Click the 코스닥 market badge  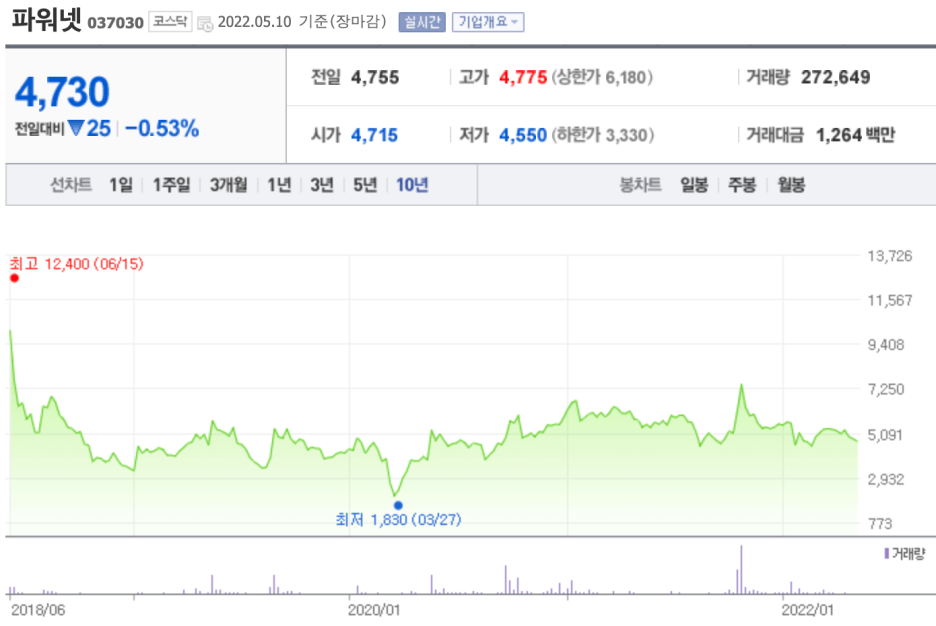click(170, 22)
